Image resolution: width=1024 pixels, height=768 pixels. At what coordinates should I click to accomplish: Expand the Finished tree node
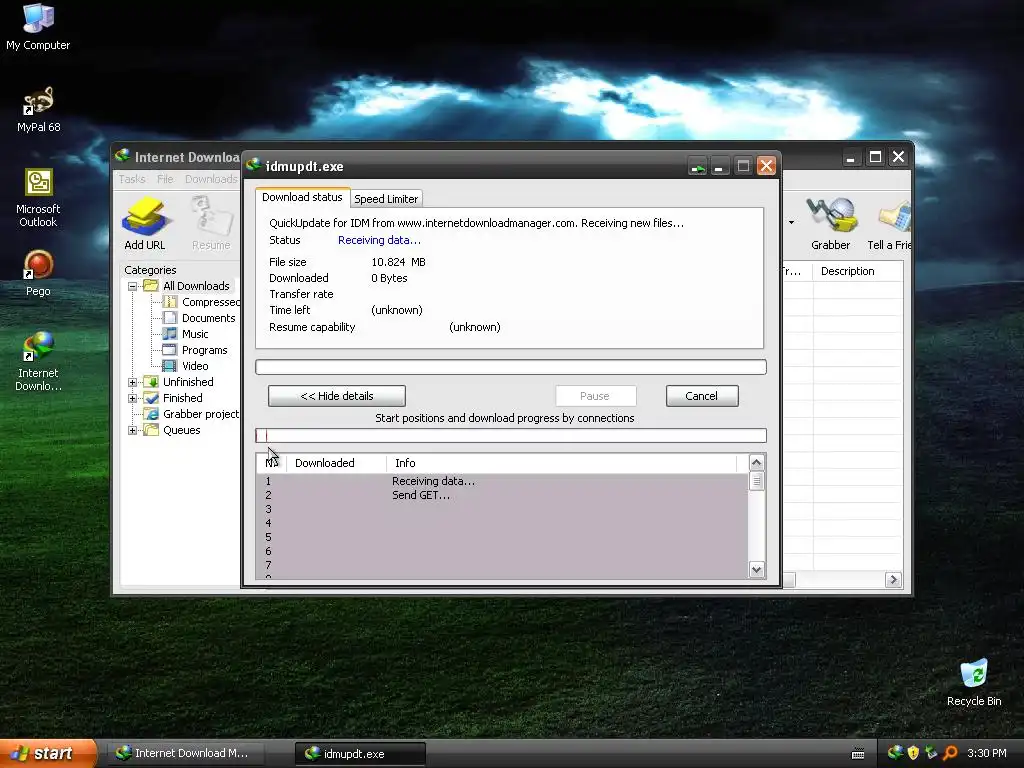click(133, 398)
